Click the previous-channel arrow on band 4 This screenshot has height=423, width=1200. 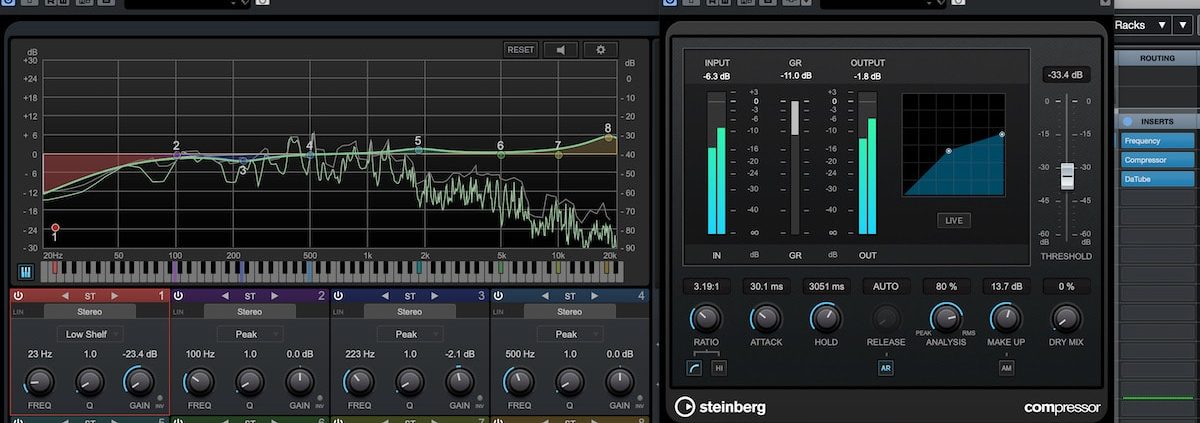(x=546, y=296)
